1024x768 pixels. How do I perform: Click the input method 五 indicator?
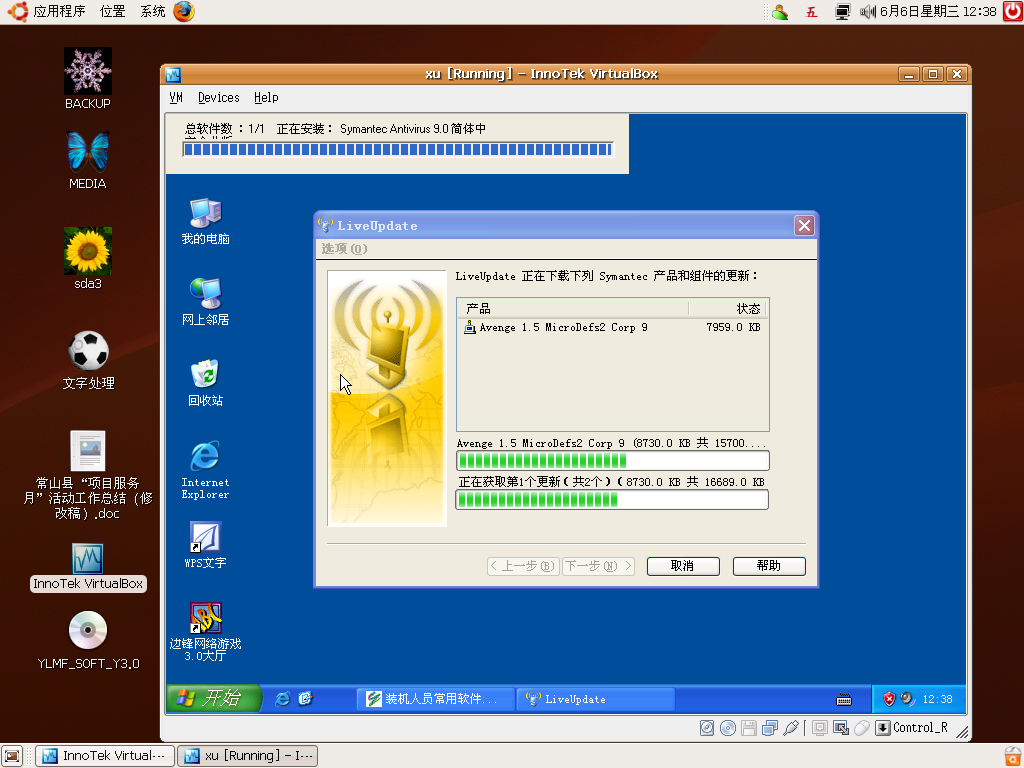812,12
